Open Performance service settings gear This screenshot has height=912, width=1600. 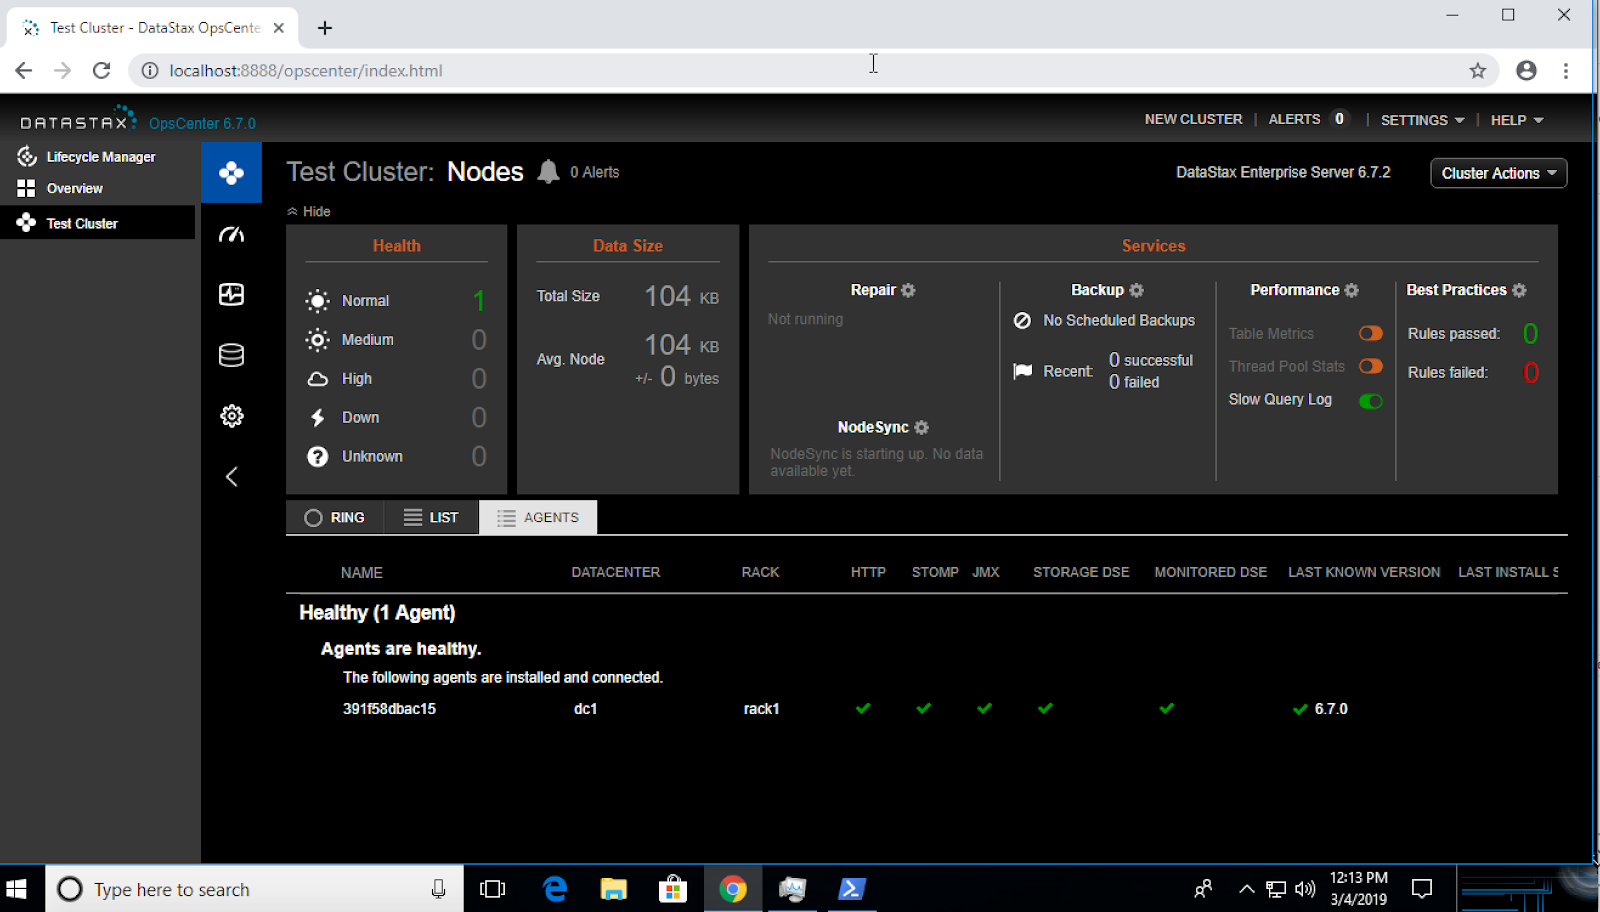click(x=1351, y=290)
